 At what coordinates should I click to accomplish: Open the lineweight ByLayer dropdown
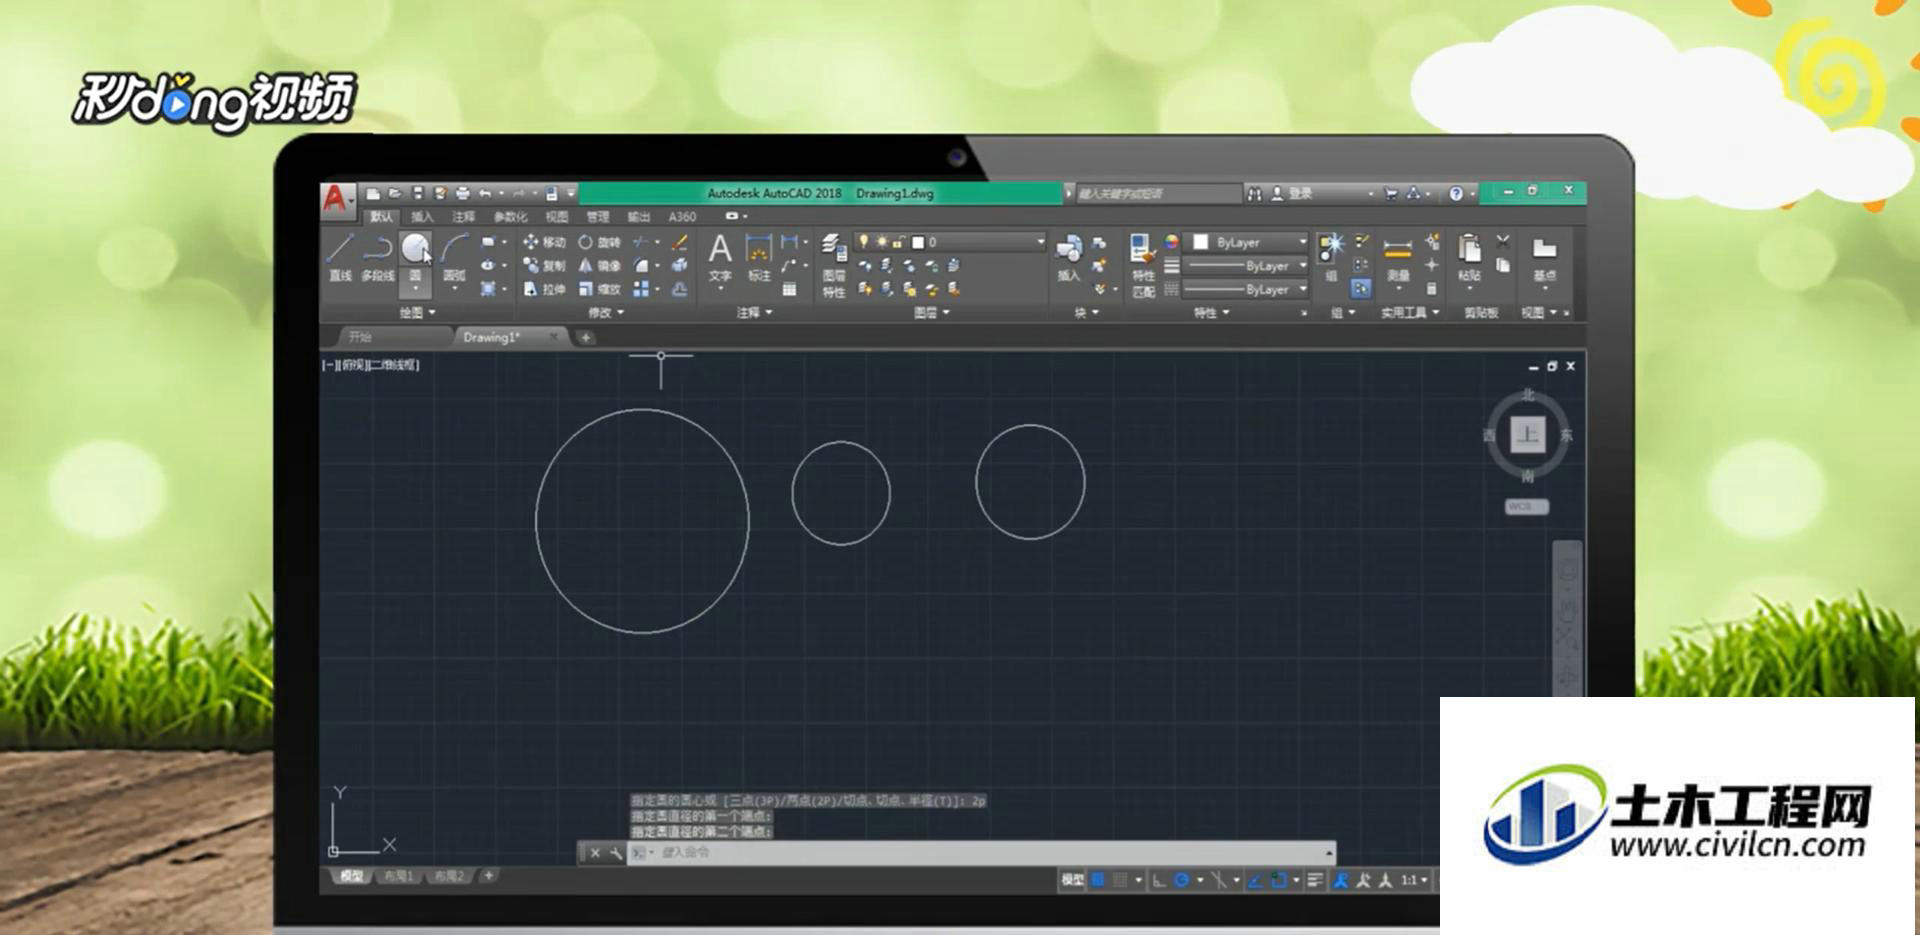1246,266
